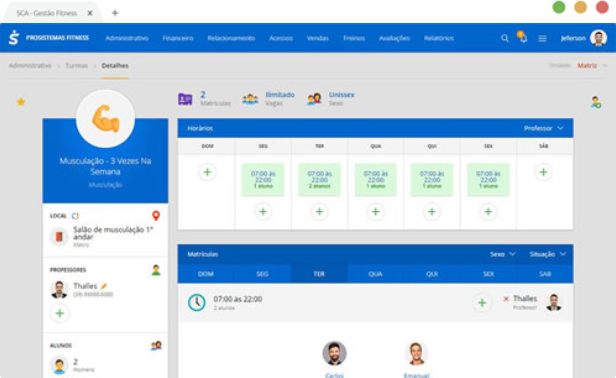Add another schedule under QUI

(x=432, y=212)
